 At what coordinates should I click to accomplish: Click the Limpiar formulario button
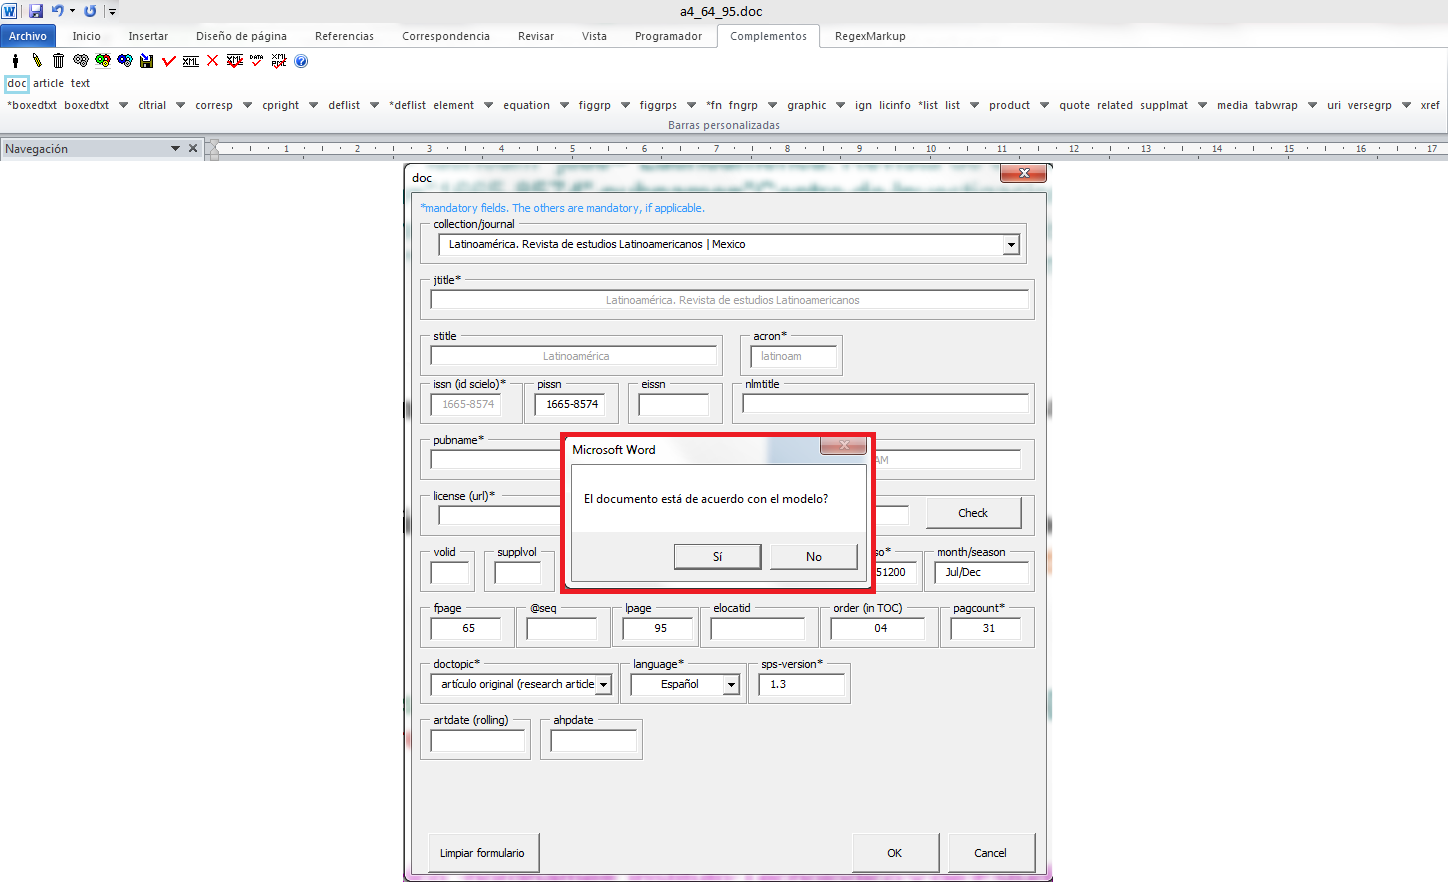point(482,853)
